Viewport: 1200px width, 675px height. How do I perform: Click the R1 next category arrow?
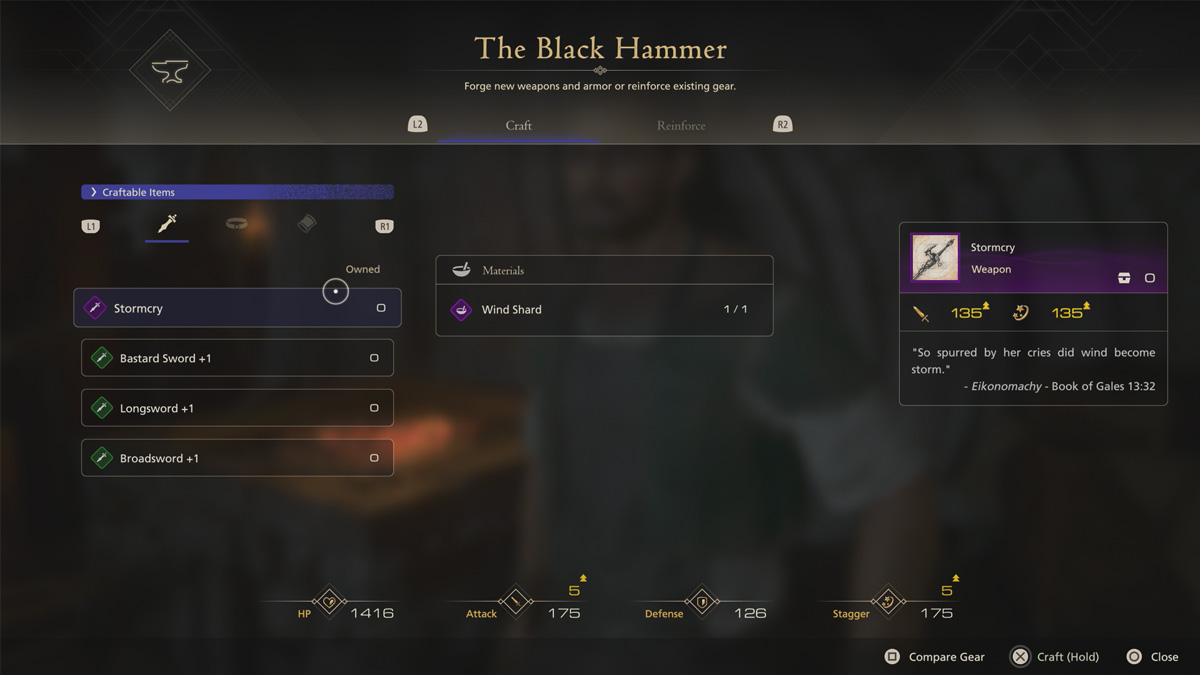(384, 227)
